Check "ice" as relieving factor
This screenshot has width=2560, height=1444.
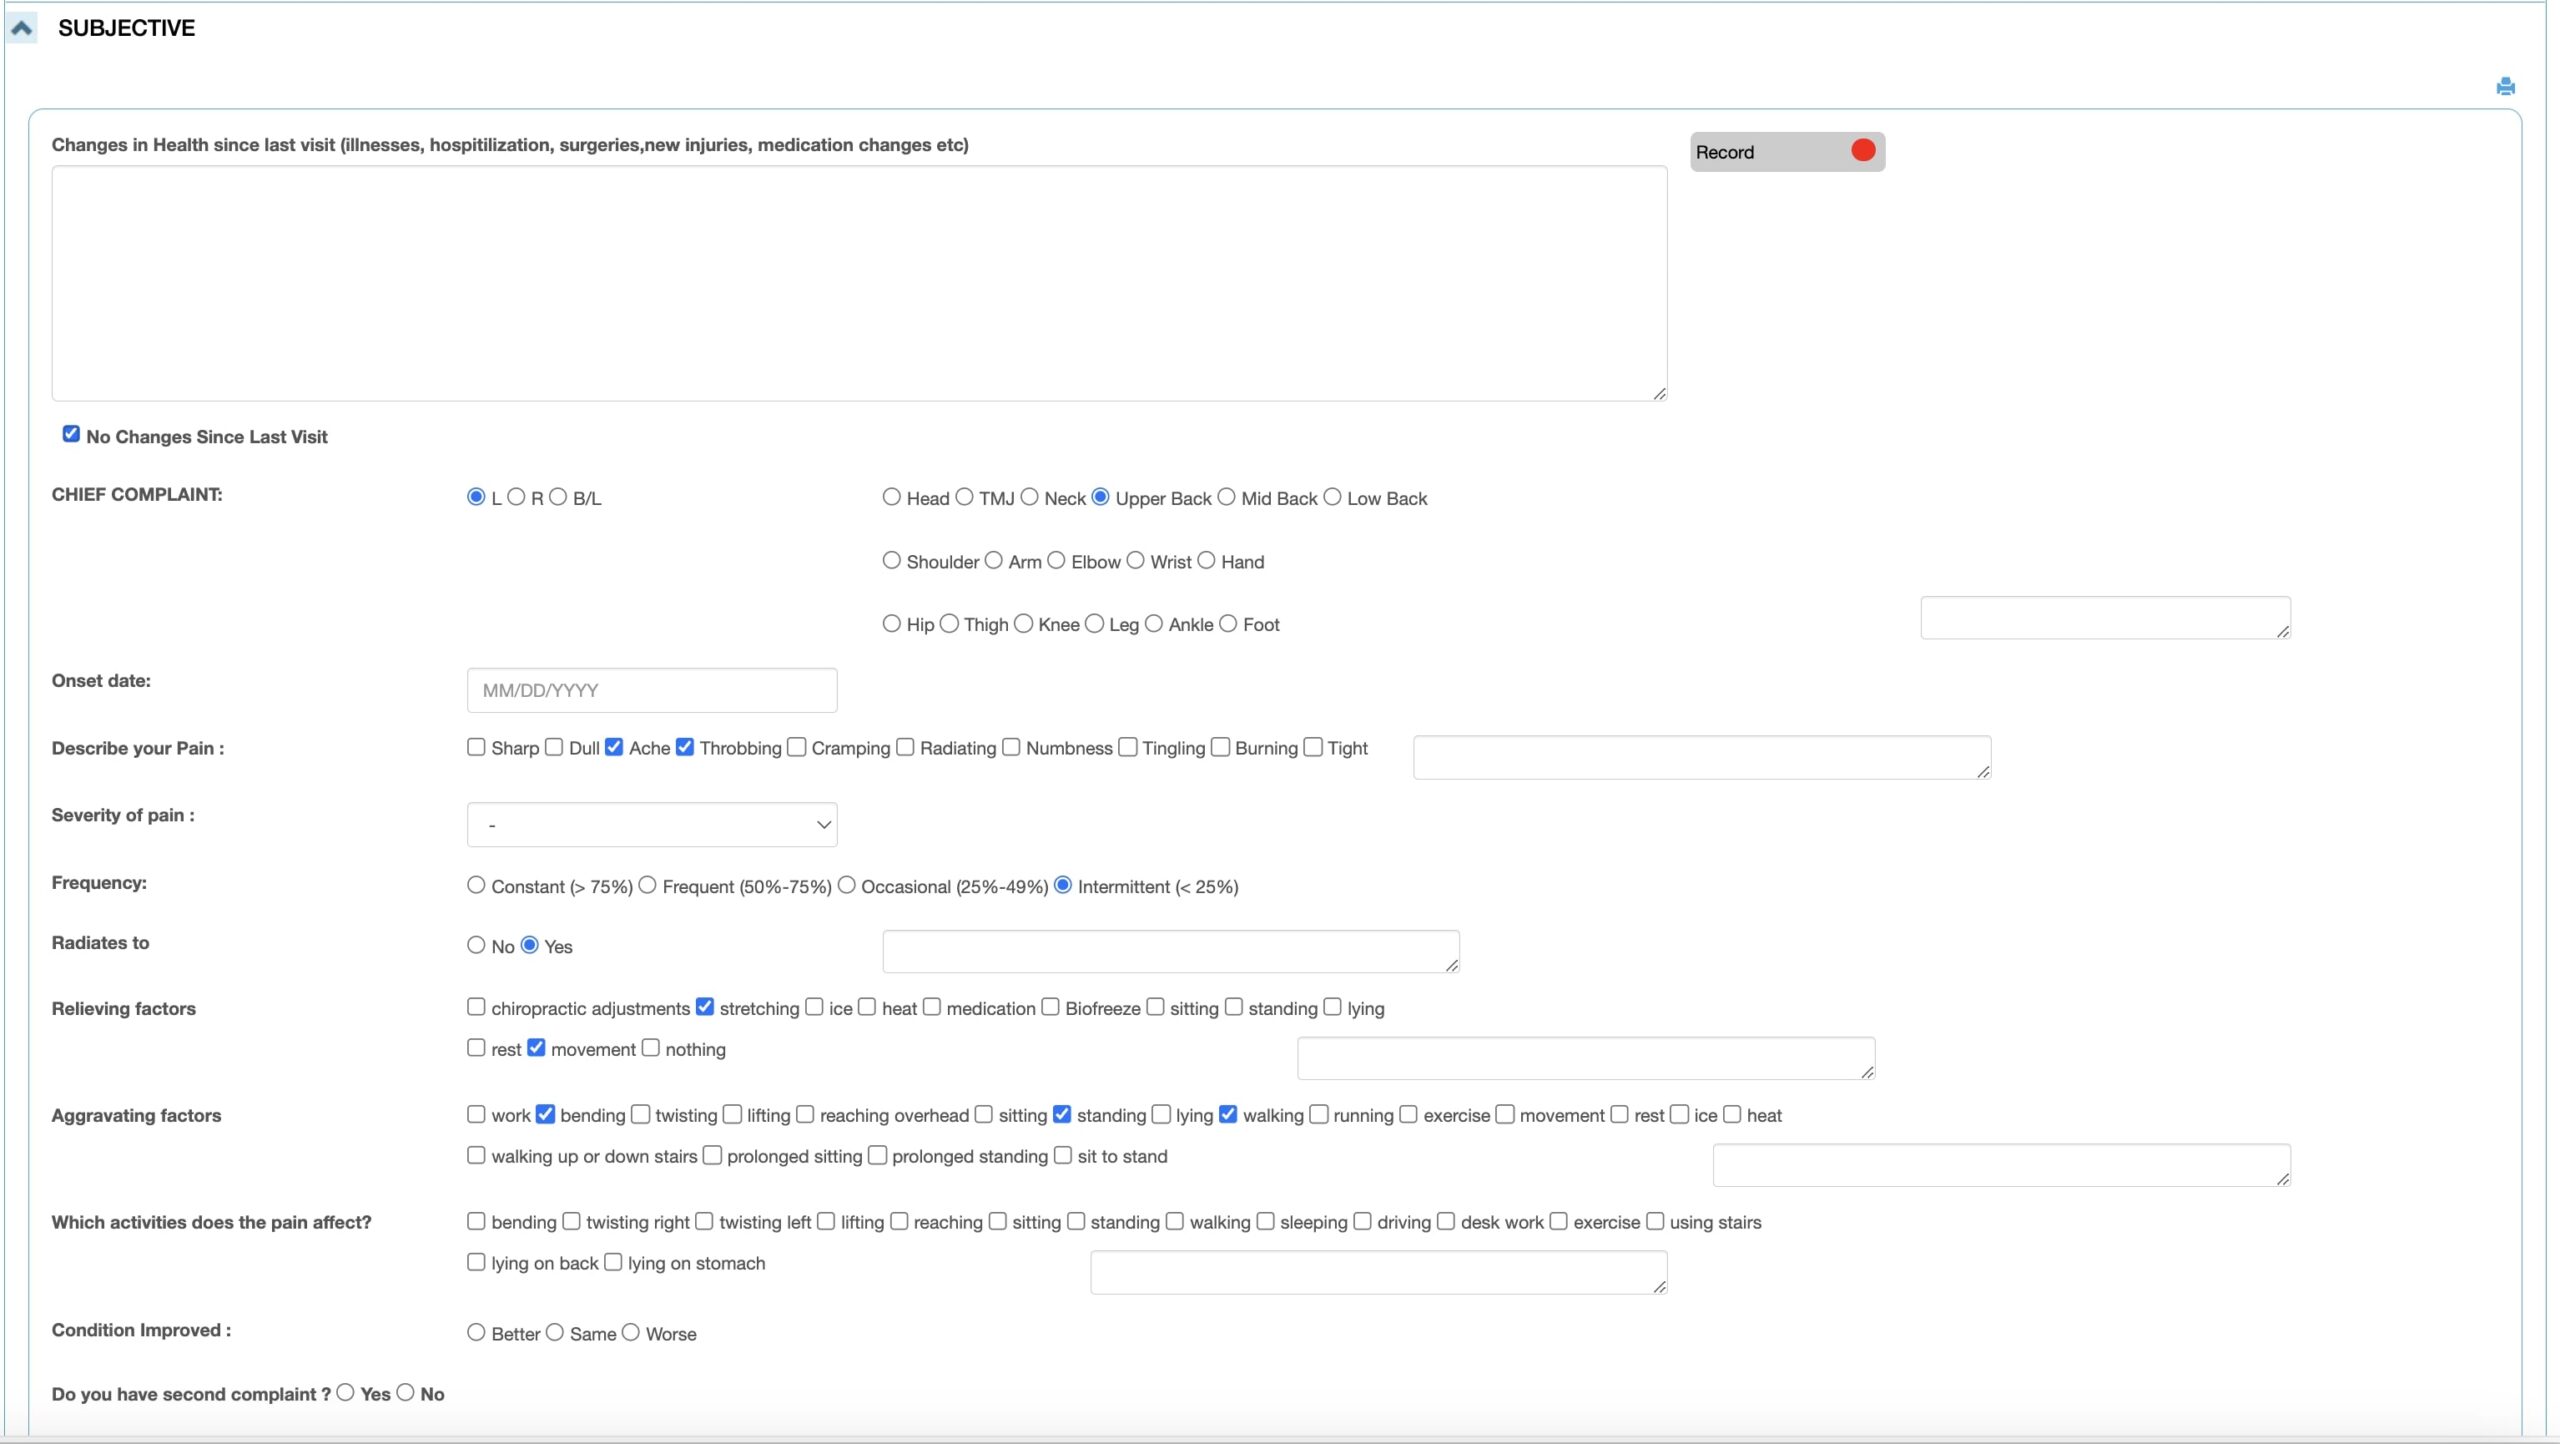[813, 1007]
